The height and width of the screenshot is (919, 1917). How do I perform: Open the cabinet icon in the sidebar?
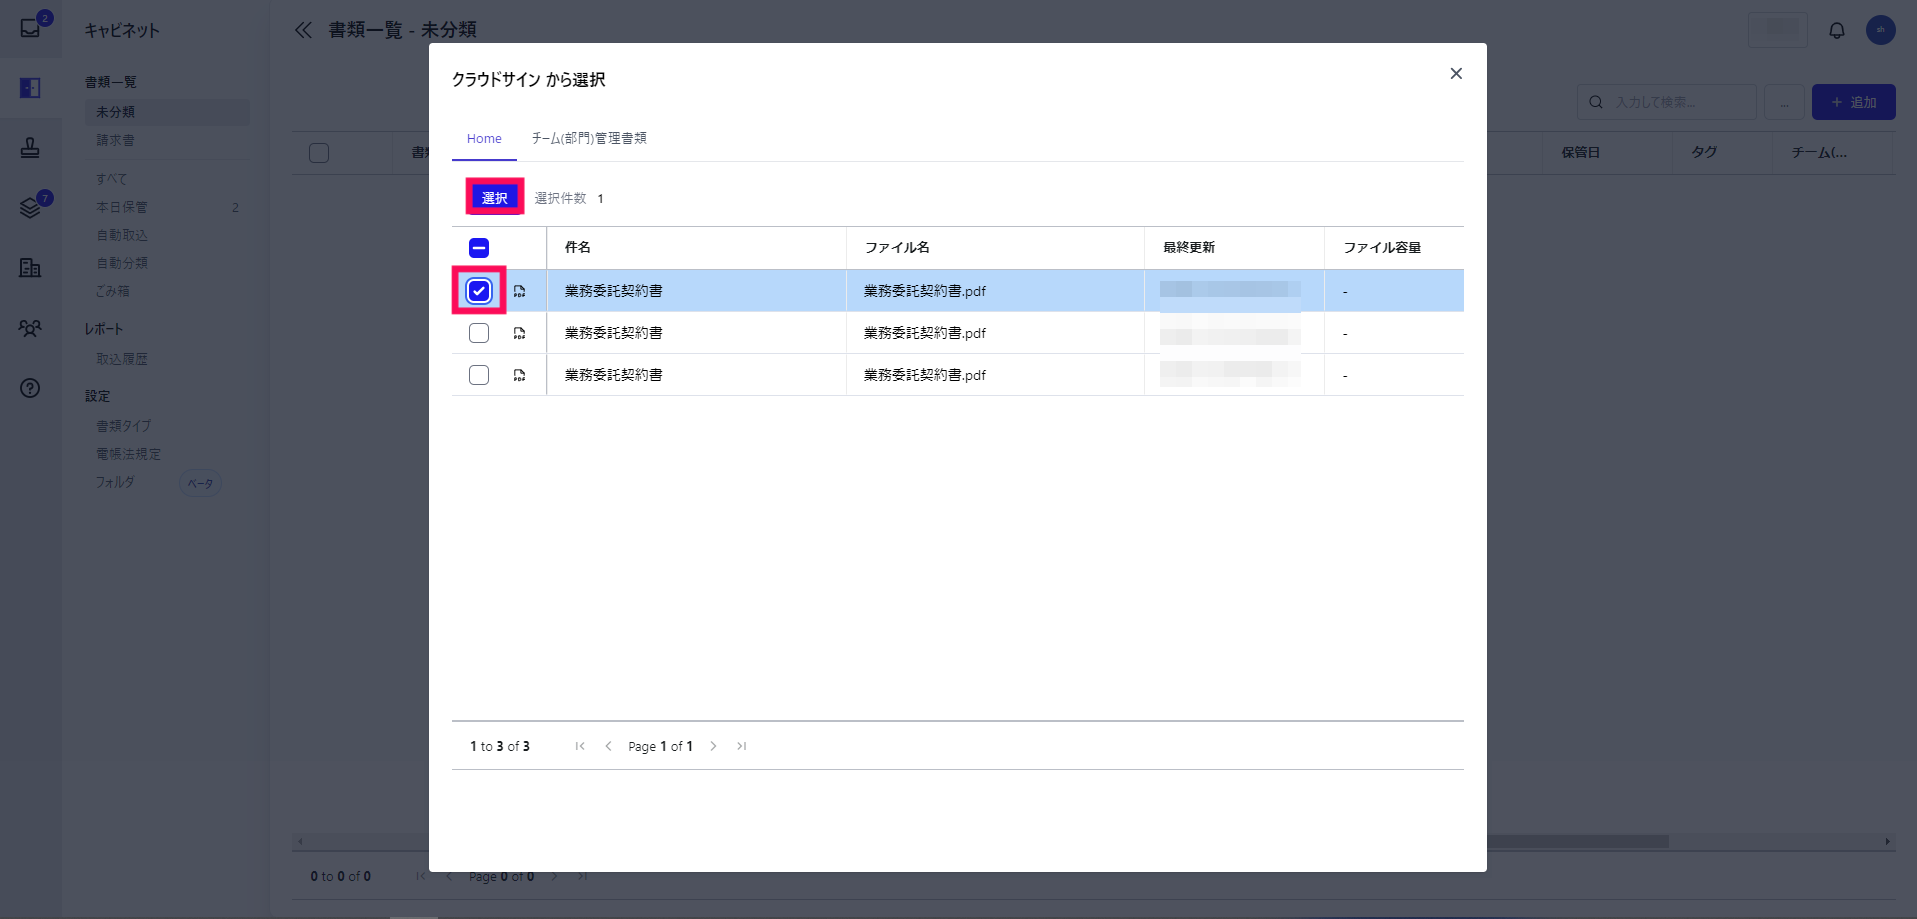click(x=30, y=88)
